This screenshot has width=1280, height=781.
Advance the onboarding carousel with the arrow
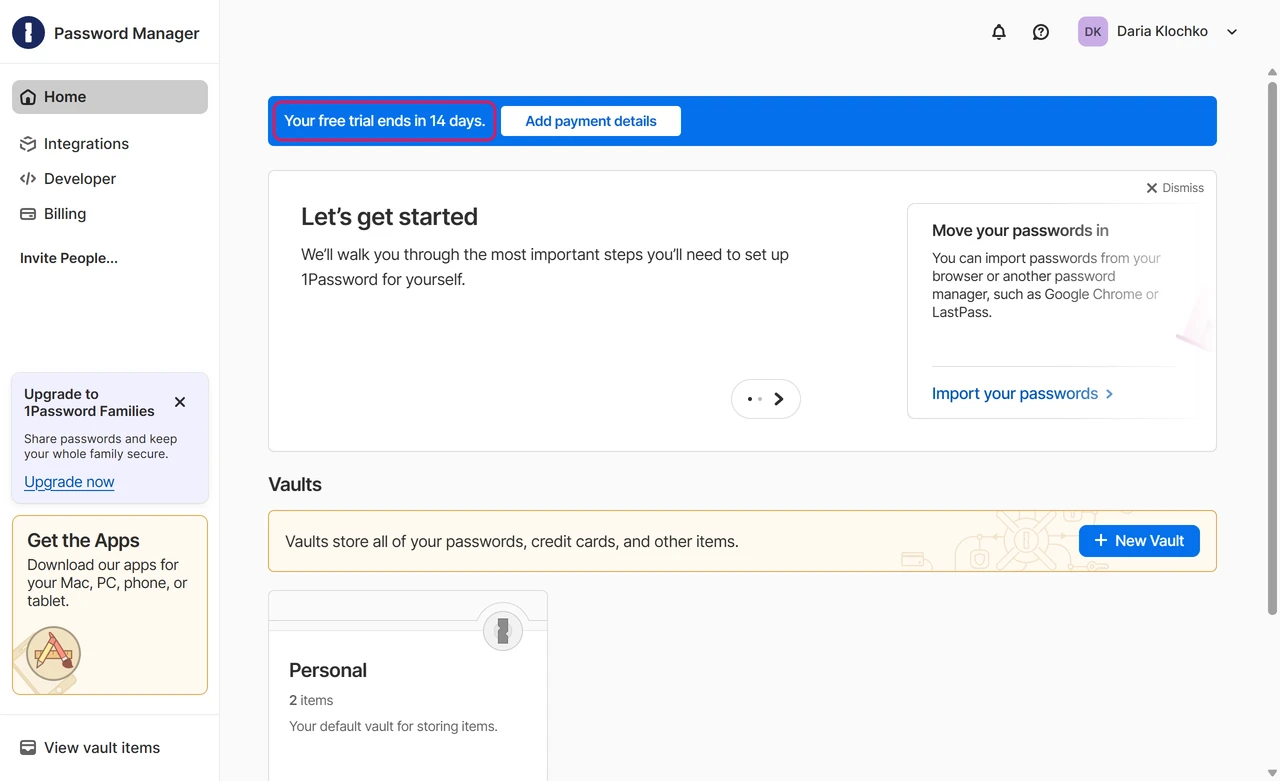point(779,399)
